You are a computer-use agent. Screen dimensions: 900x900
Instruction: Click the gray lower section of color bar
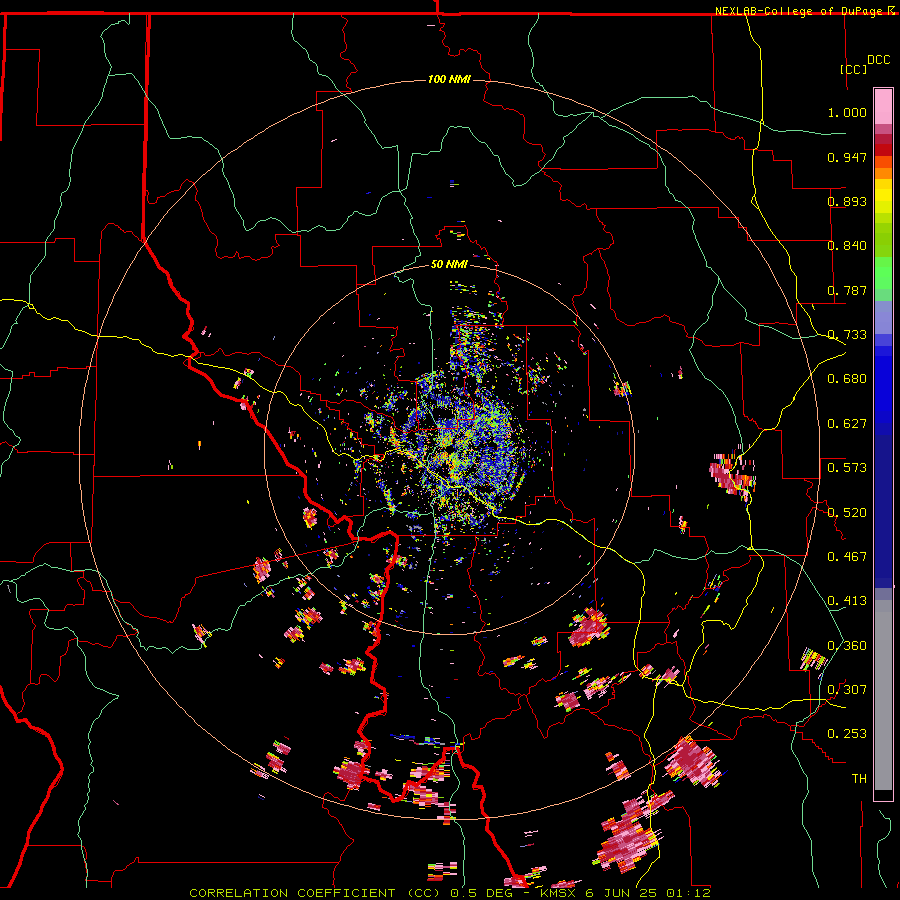pyautogui.click(x=883, y=695)
